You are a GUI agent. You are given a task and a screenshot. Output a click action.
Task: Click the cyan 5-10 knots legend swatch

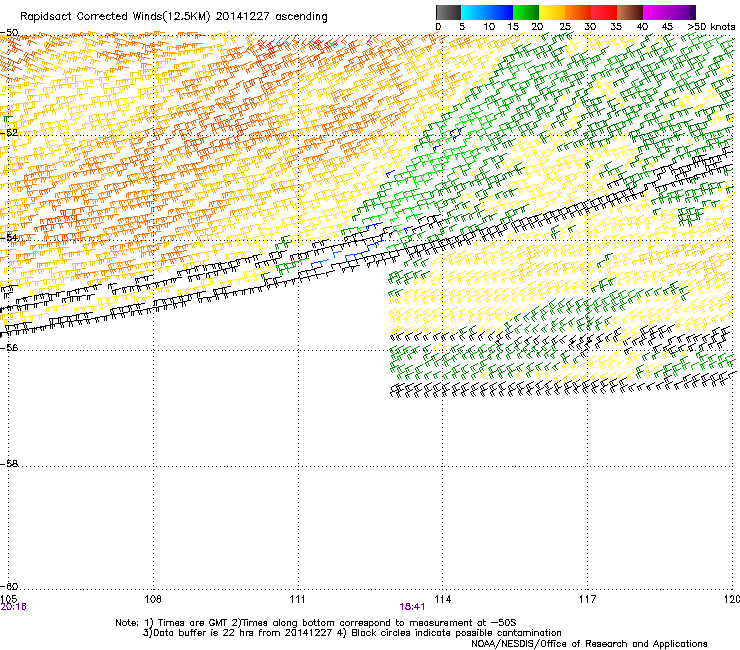474,12
